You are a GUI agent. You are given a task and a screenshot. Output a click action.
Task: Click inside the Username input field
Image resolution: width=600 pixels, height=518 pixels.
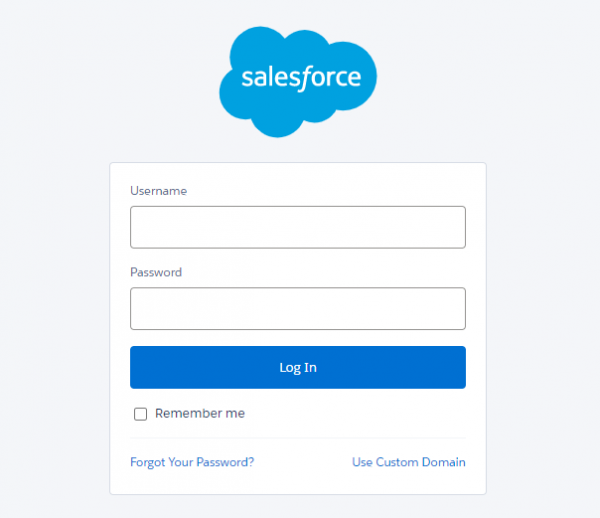pos(297,227)
